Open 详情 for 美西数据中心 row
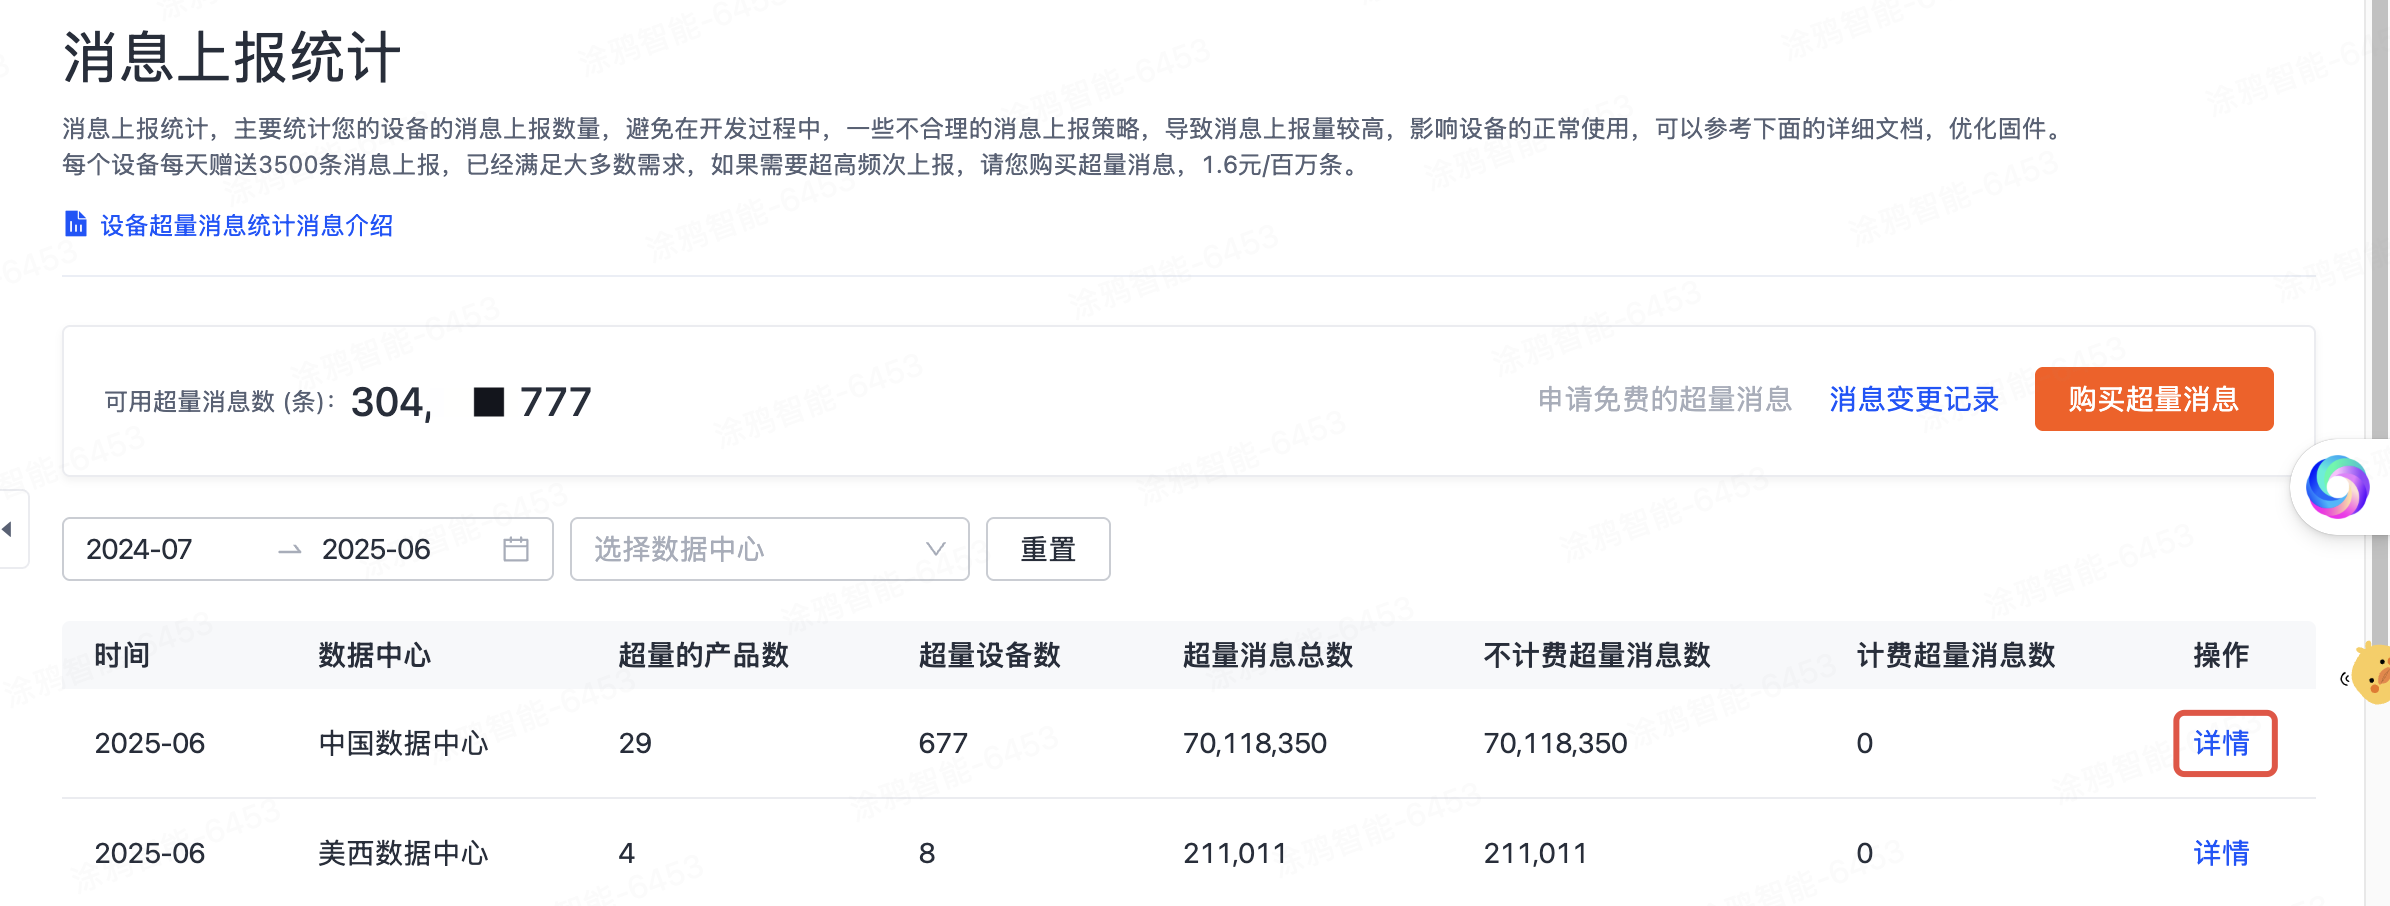Image resolution: width=2390 pixels, height=906 pixels. click(2222, 853)
